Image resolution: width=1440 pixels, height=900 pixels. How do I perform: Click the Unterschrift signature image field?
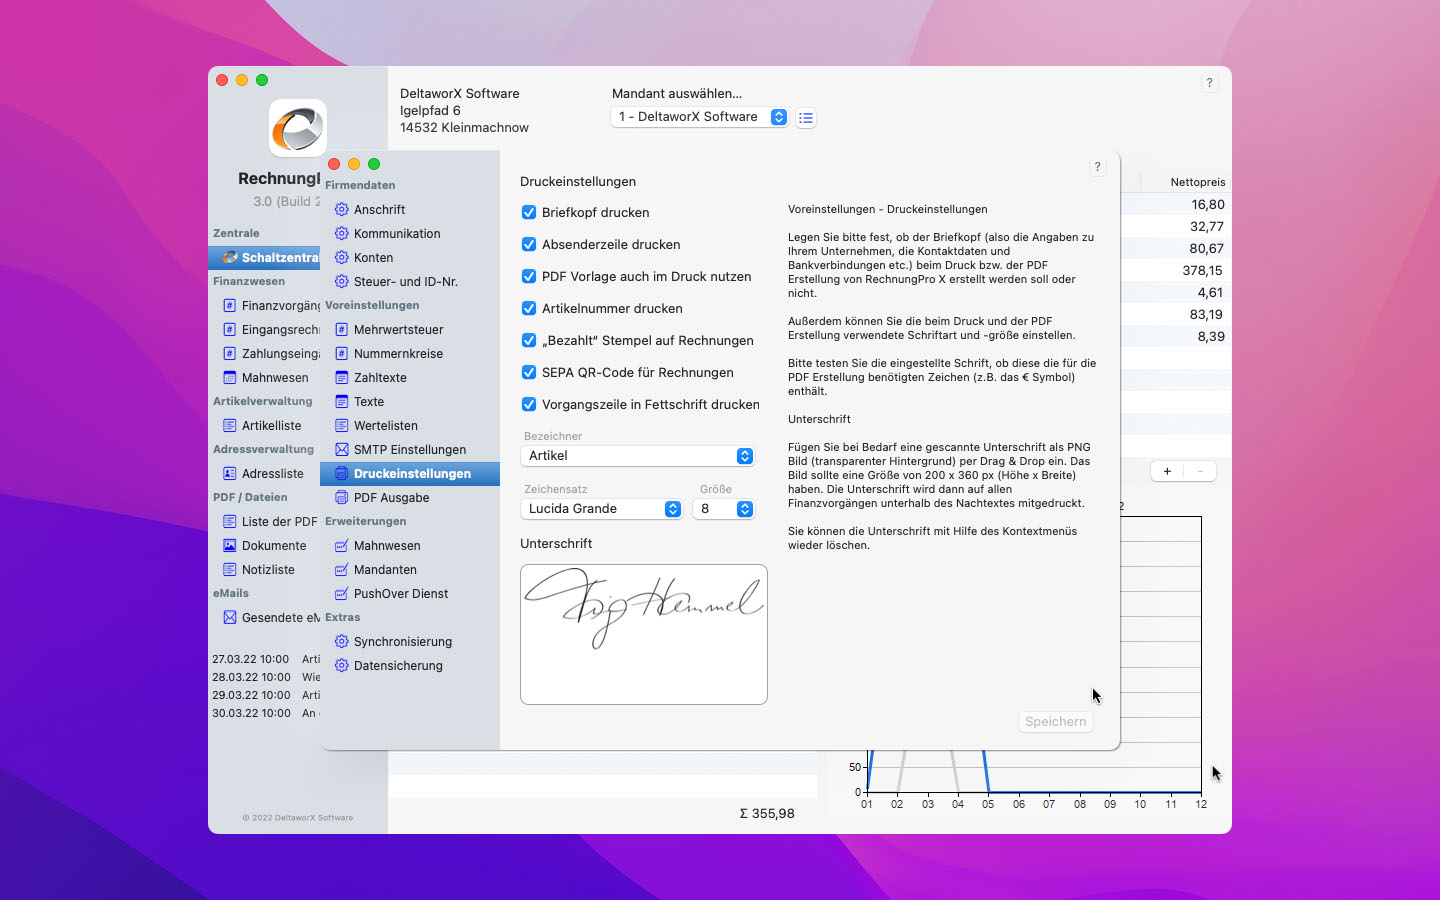(643, 634)
